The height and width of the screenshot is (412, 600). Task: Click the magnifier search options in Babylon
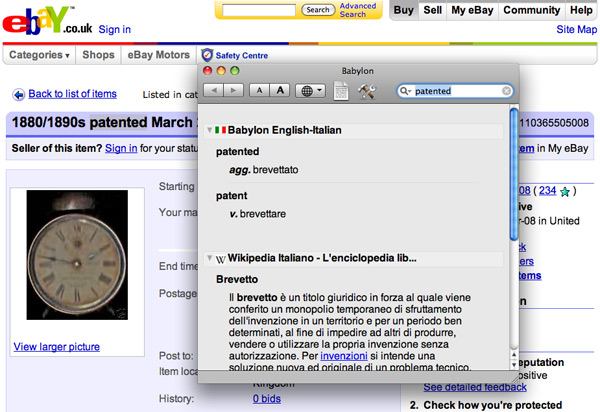coord(405,91)
